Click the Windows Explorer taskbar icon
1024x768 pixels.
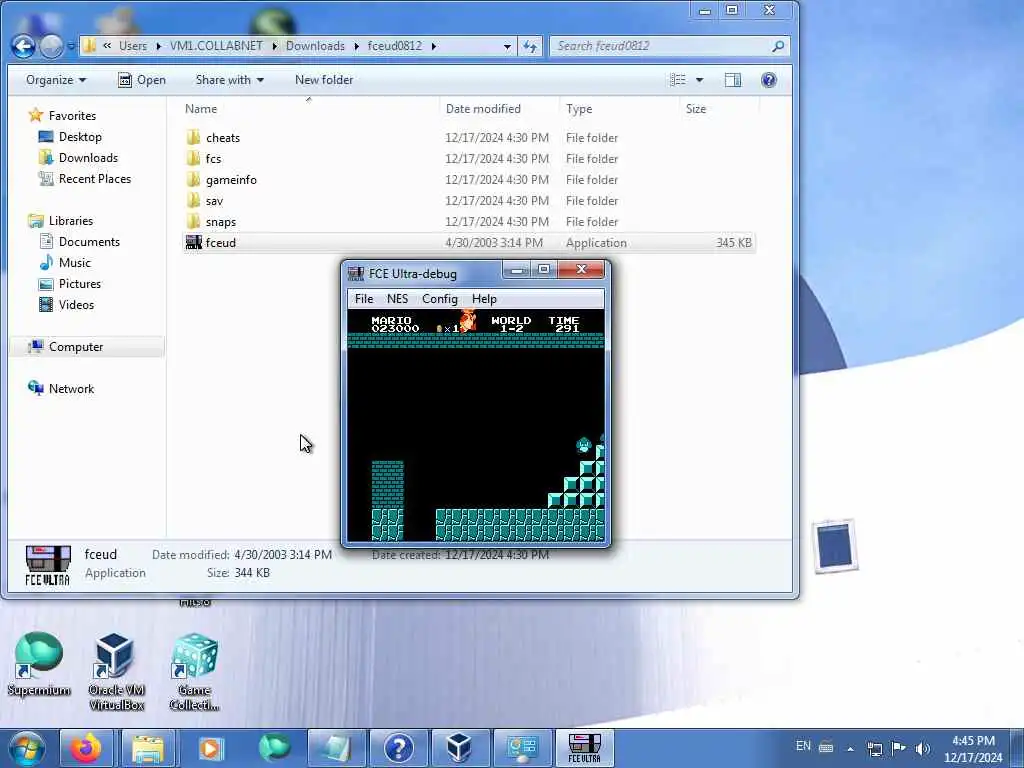click(148, 748)
